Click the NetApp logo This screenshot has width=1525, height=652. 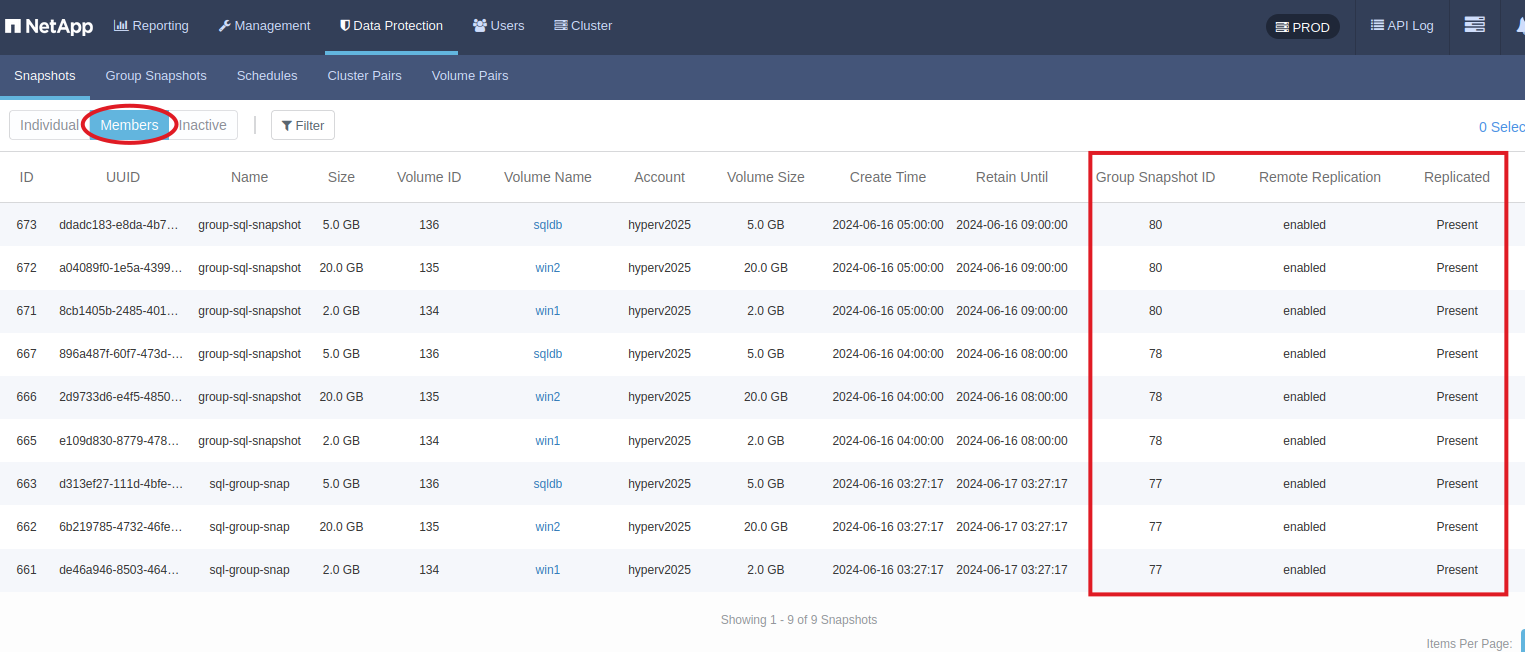(x=48, y=27)
